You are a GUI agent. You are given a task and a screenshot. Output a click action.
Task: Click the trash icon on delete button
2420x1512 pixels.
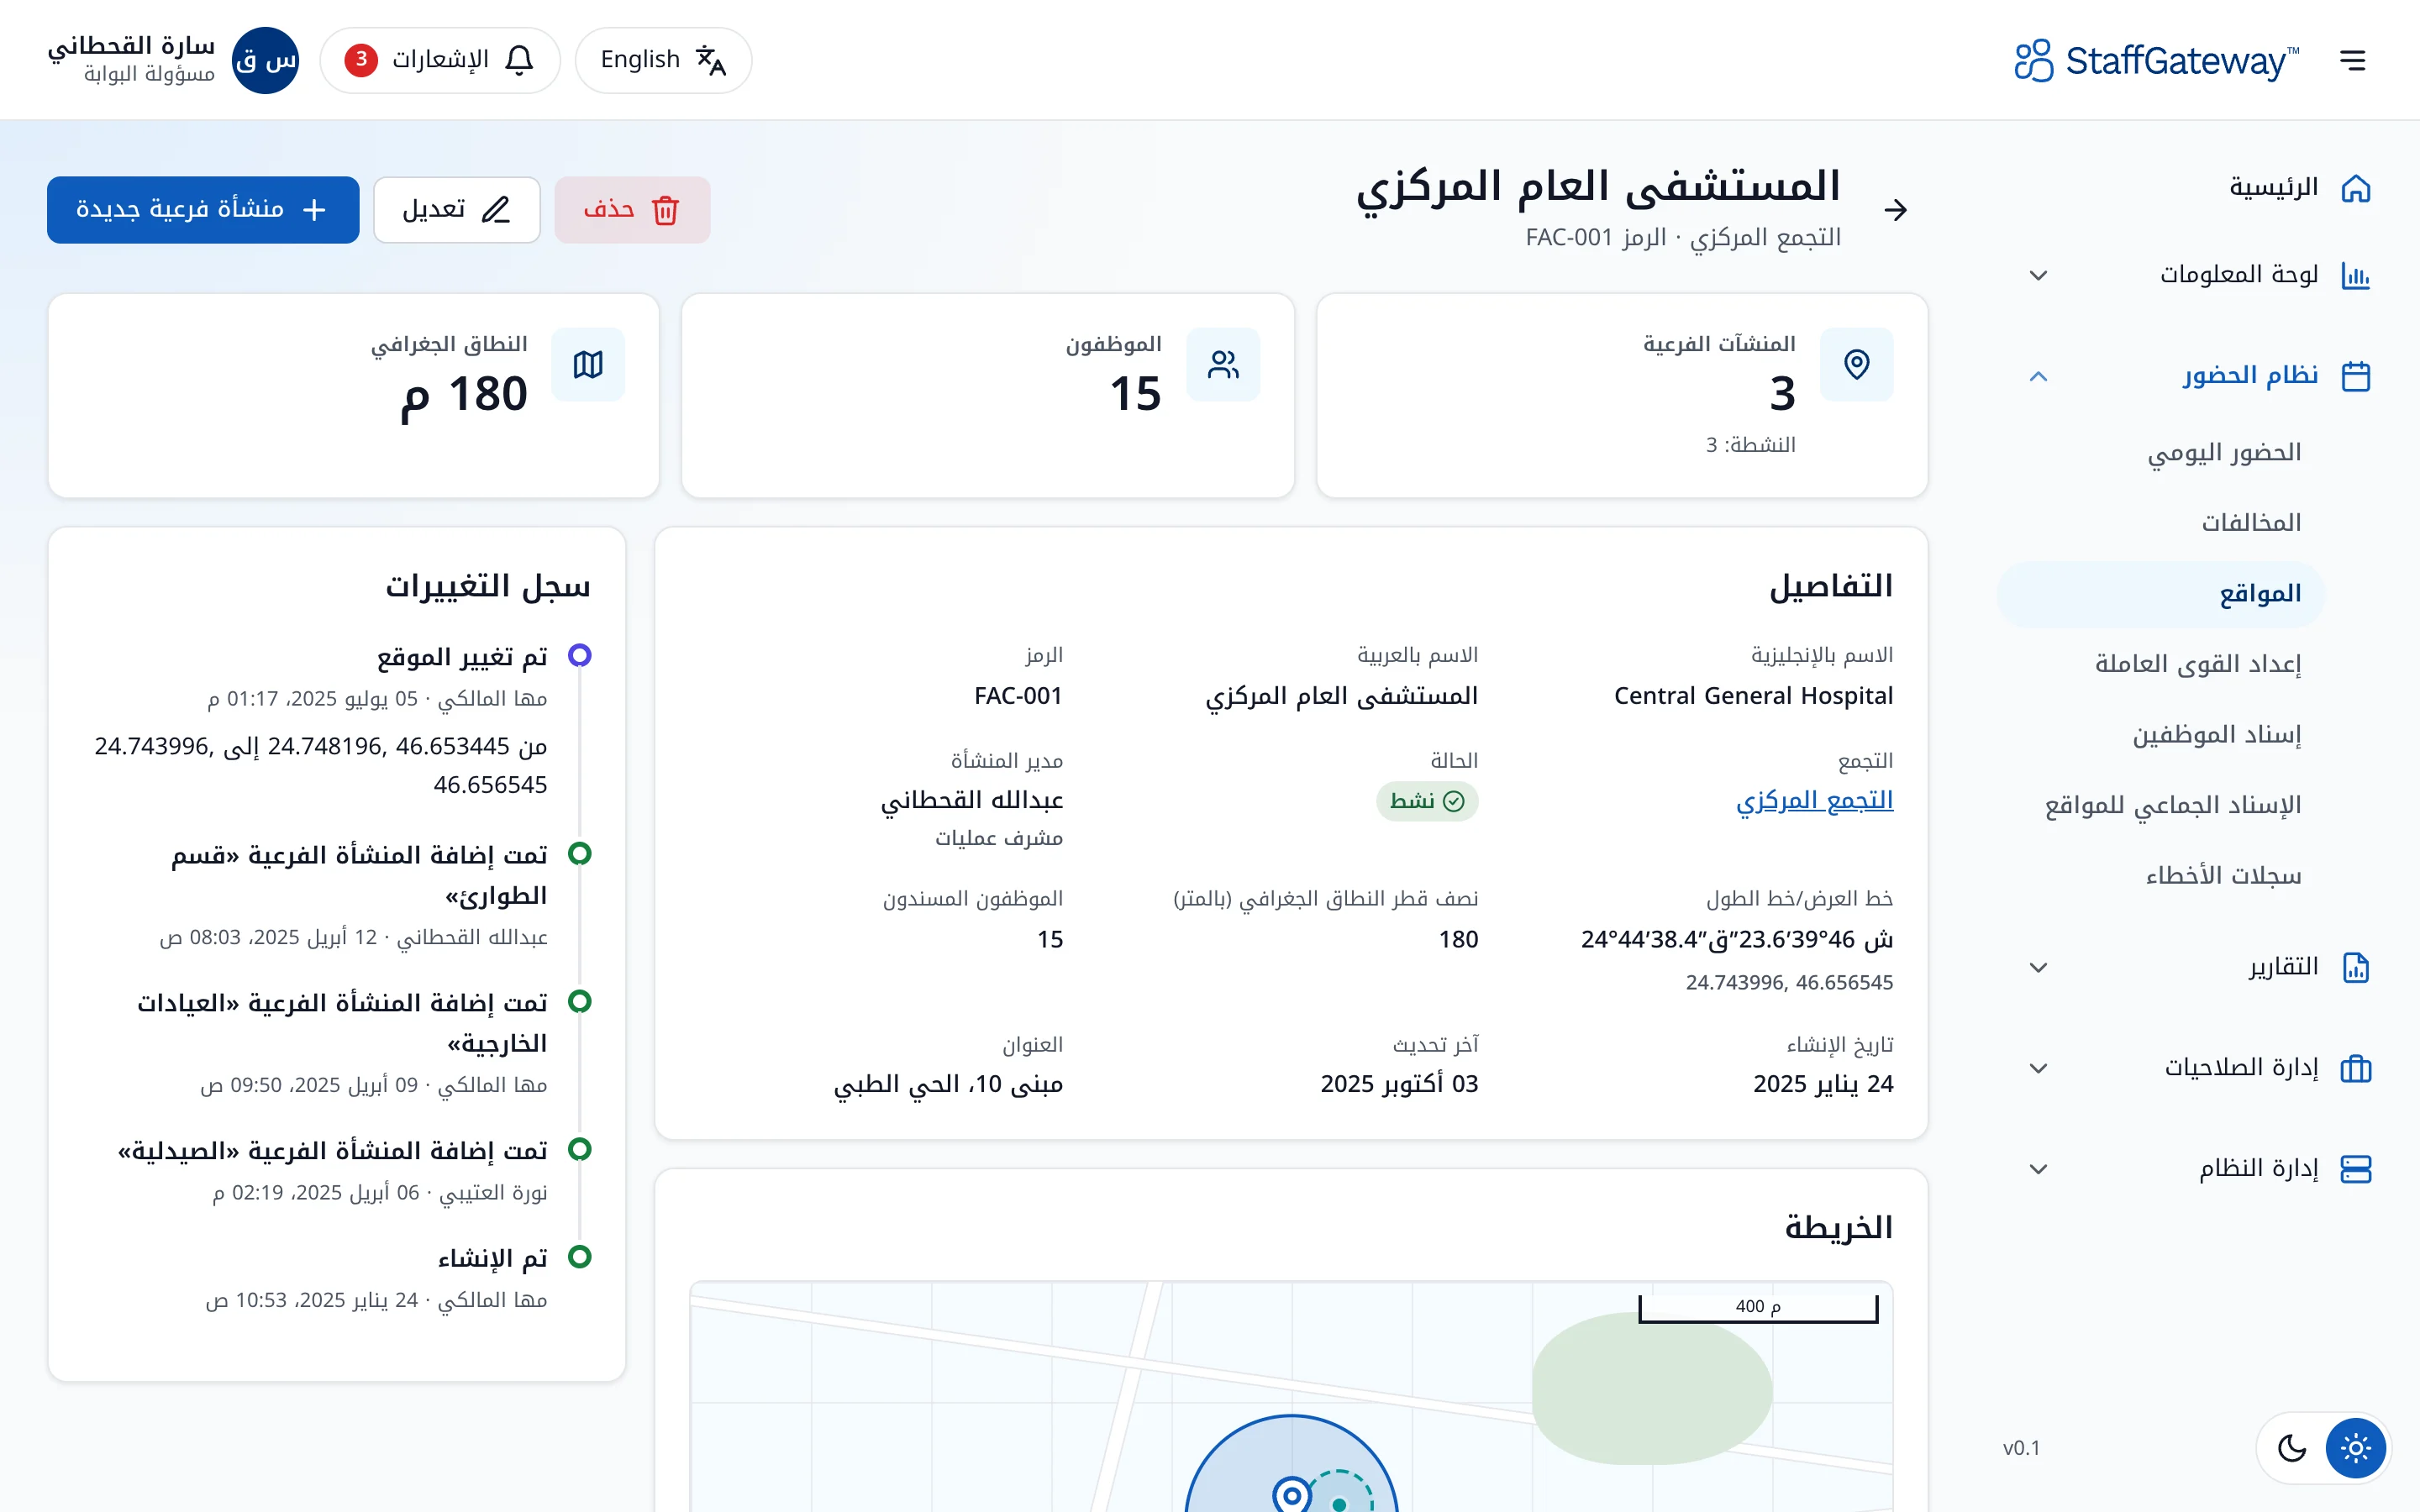pos(665,210)
